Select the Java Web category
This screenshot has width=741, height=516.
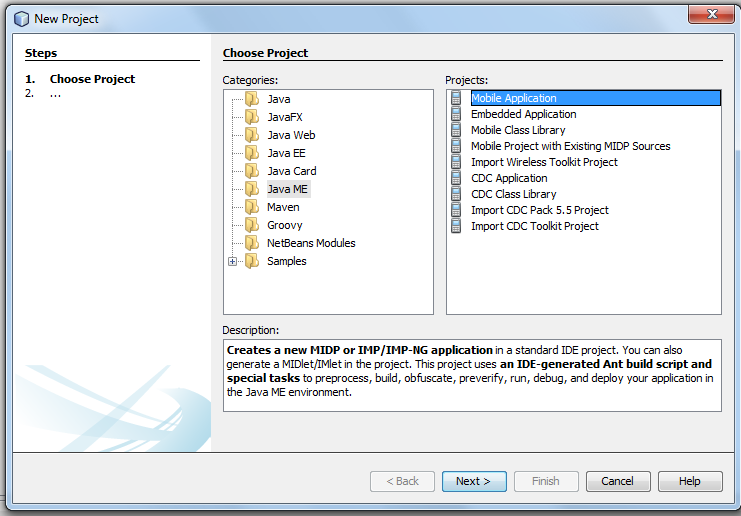pos(291,135)
